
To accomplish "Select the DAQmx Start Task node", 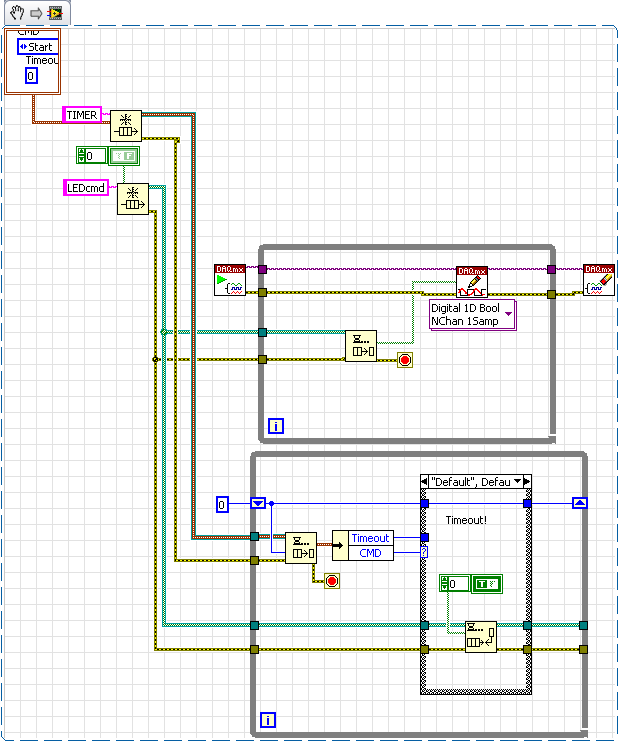I will tap(231, 281).
